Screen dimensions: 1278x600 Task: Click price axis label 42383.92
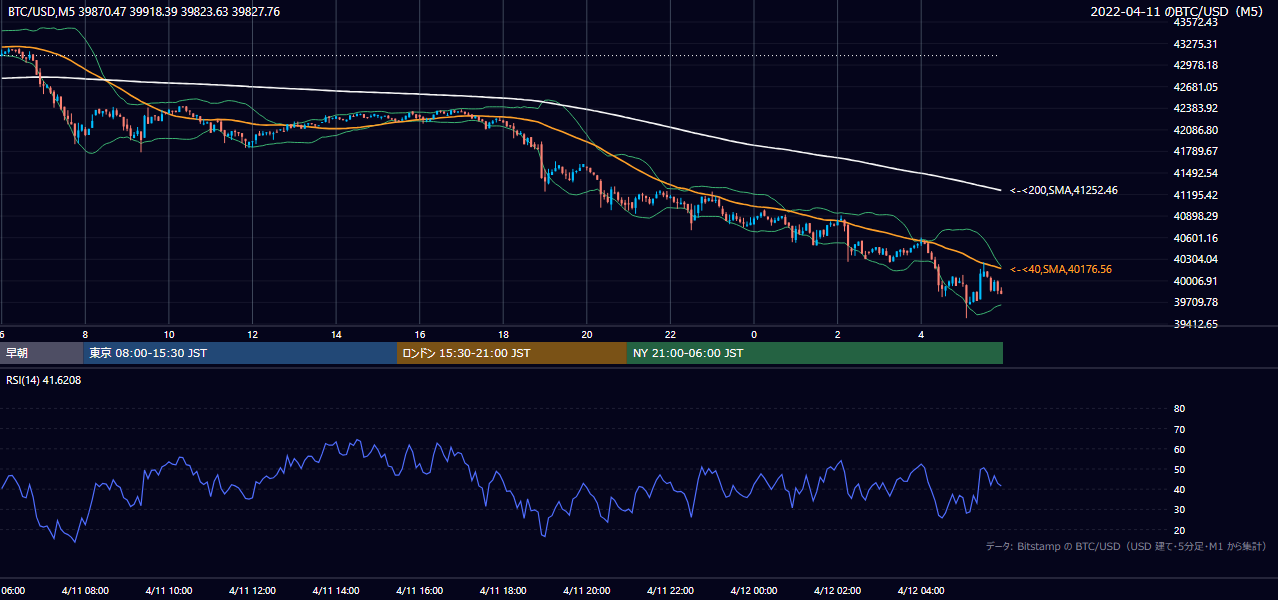click(1195, 108)
